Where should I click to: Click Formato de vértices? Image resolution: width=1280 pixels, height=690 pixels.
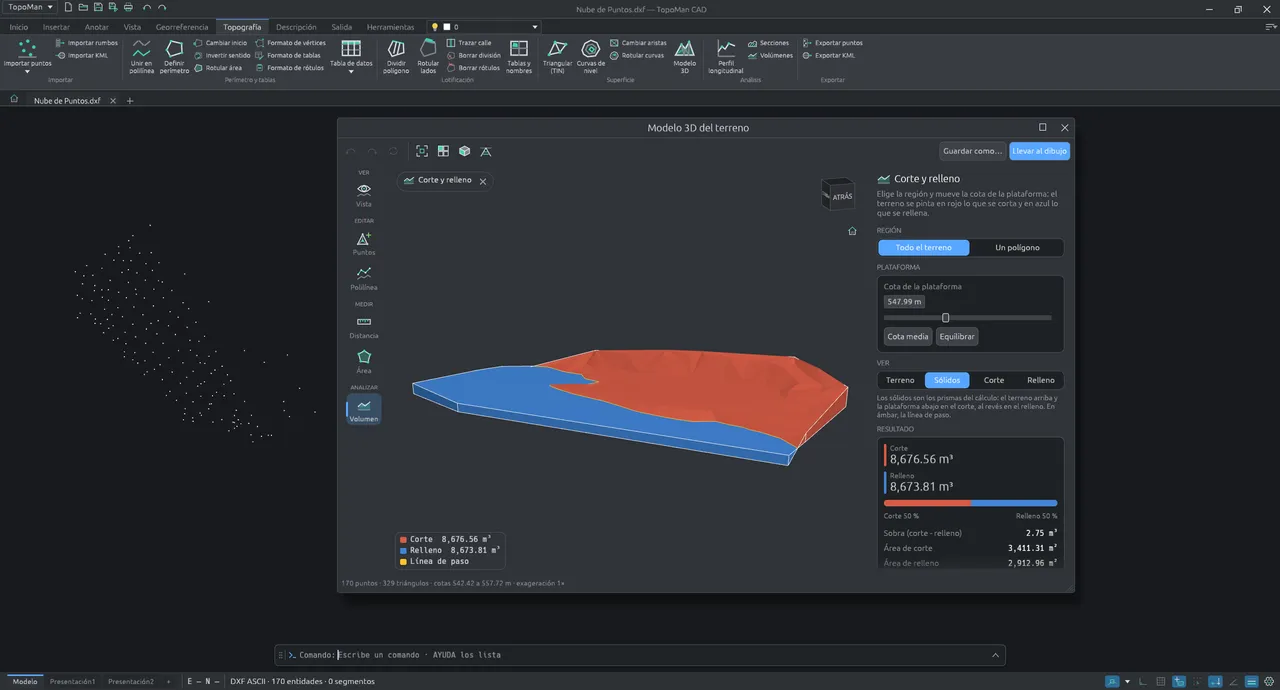(290, 43)
